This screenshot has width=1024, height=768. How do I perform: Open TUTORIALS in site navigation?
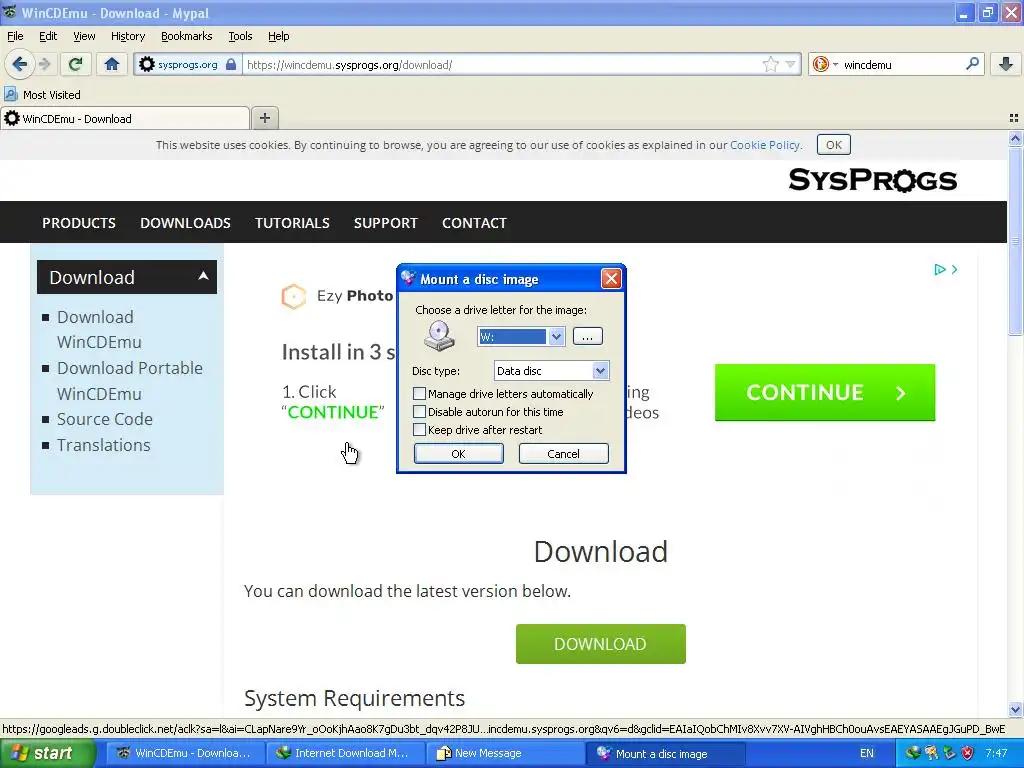pyautogui.click(x=292, y=223)
